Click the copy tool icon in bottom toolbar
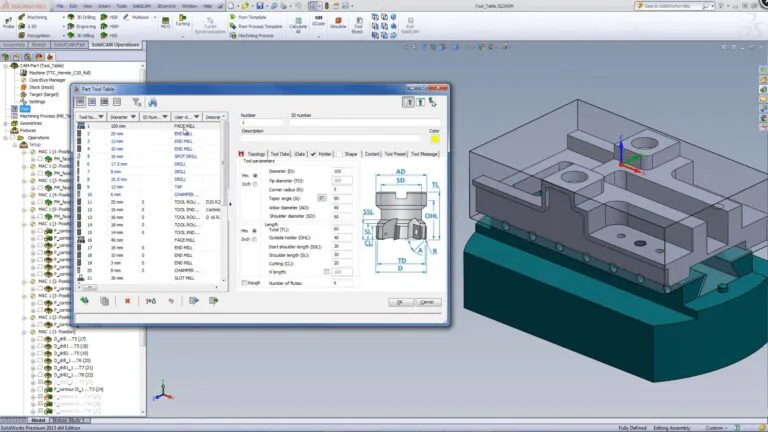 coord(104,301)
